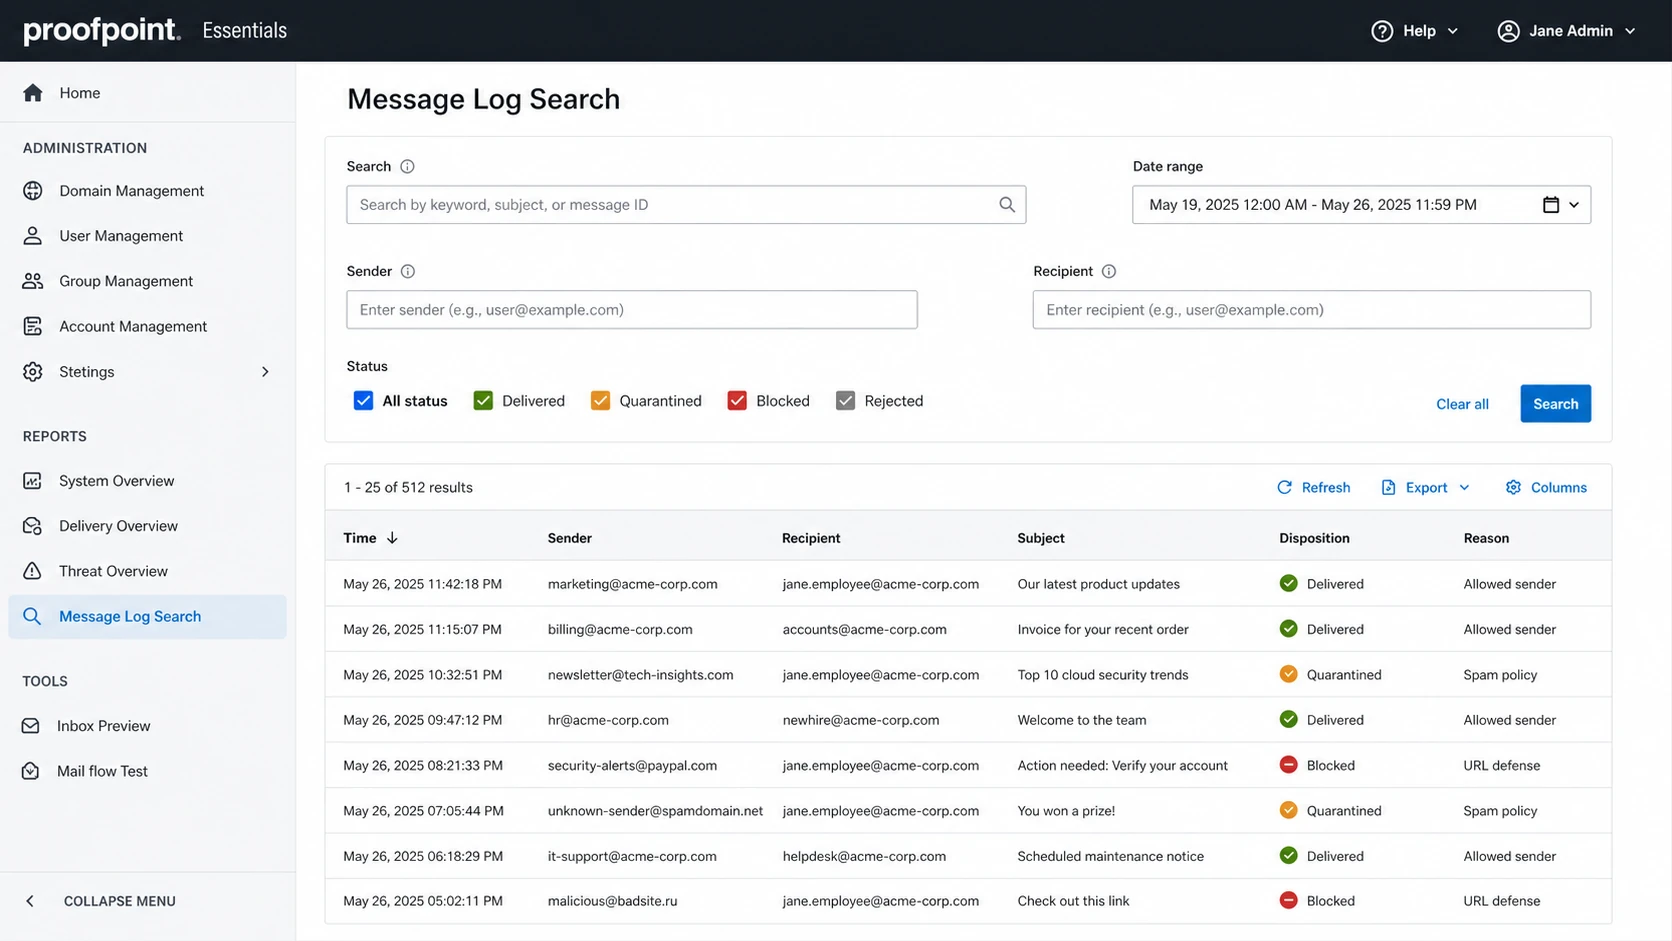Go to User Management page

121,236
